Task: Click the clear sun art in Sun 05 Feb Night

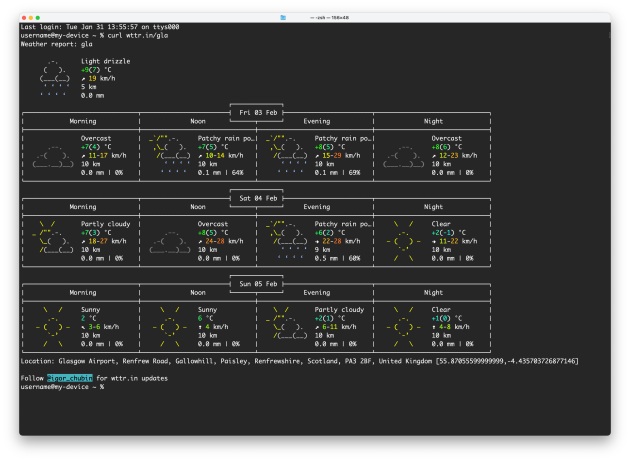Action: coord(403,327)
